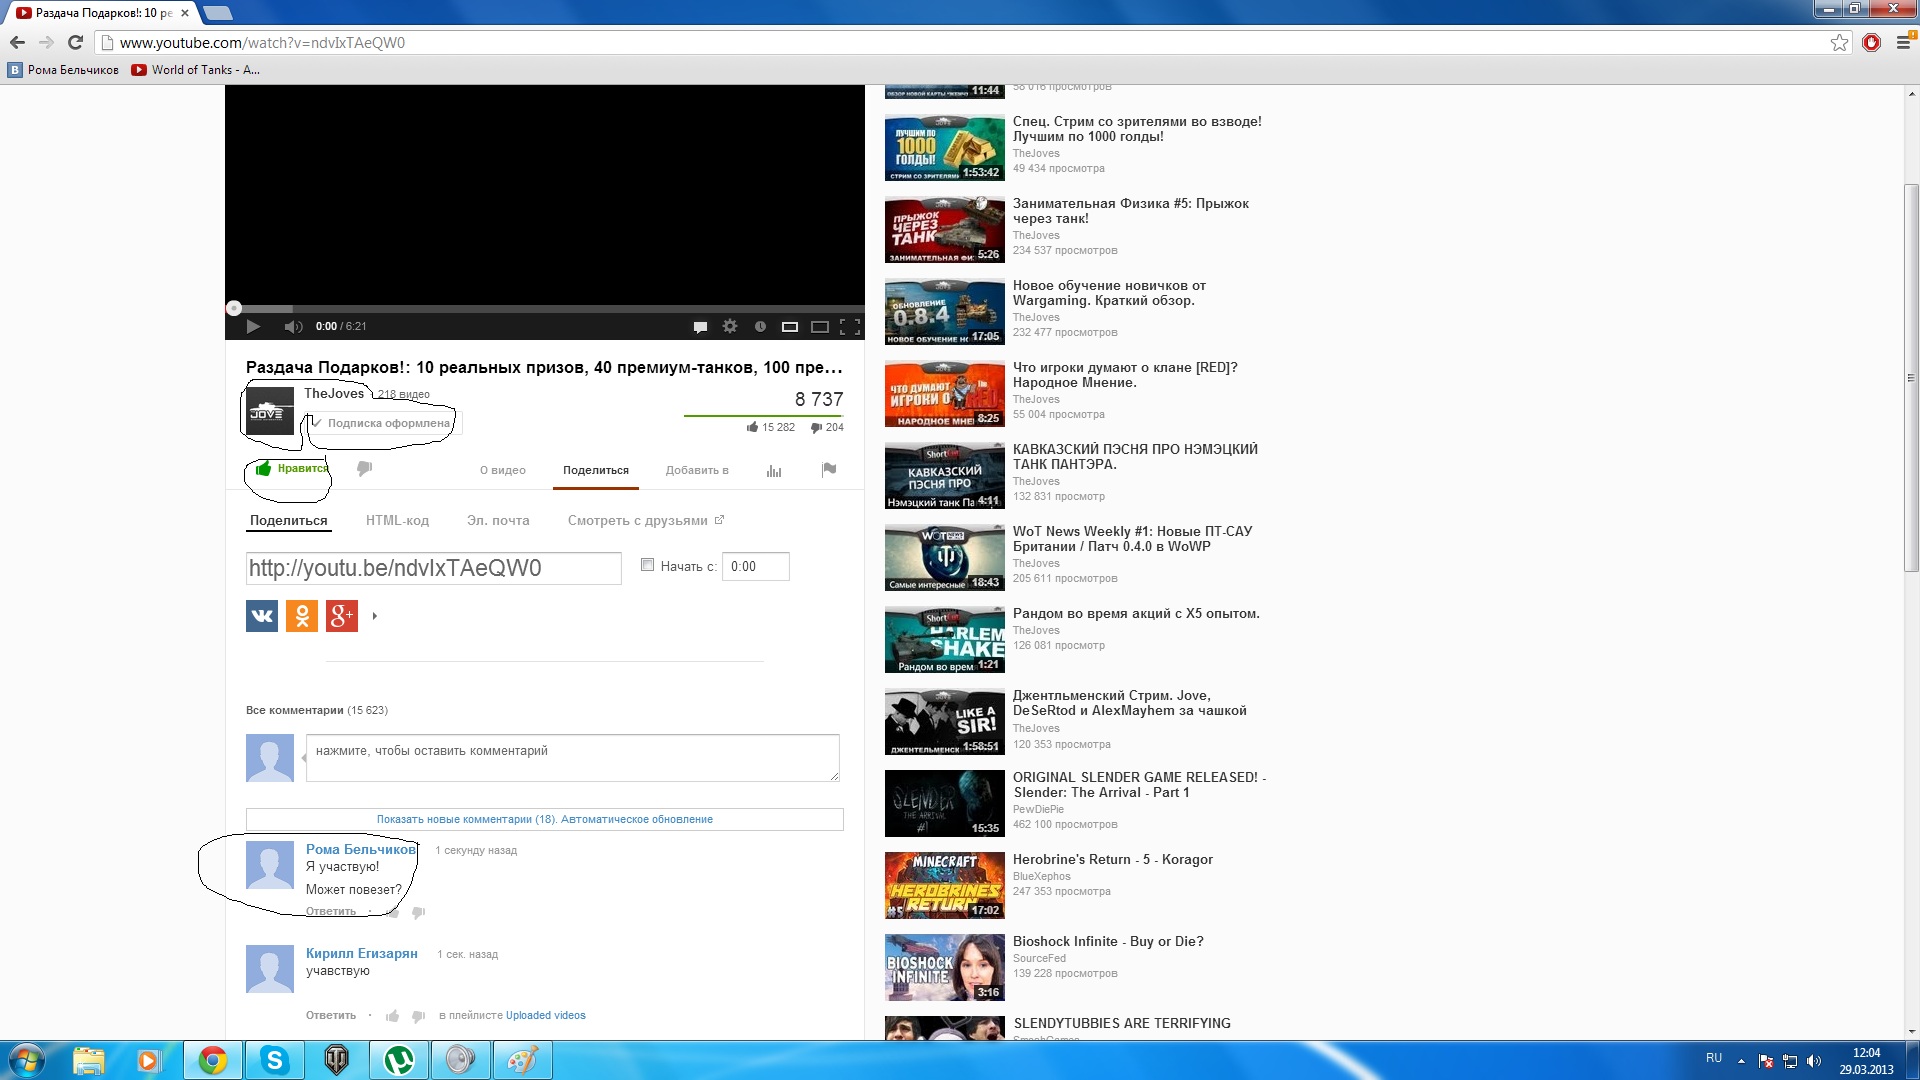Open Windows Start button

click(x=27, y=1060)
